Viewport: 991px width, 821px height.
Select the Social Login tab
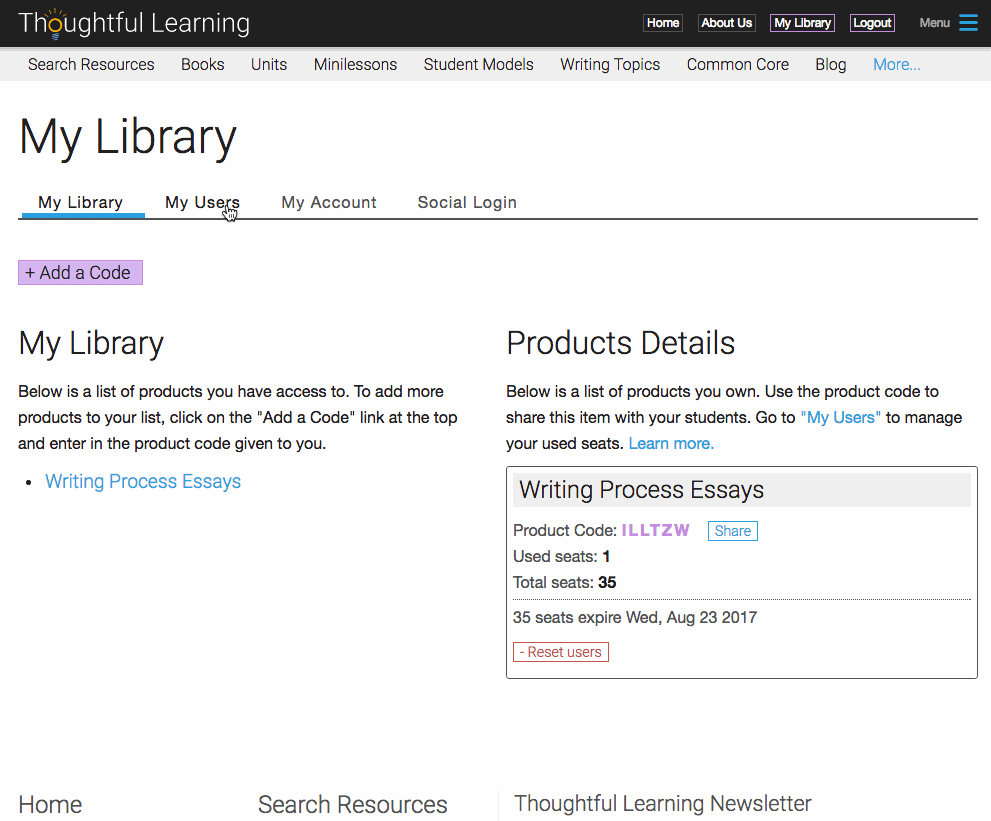click(x=467, y=202)
